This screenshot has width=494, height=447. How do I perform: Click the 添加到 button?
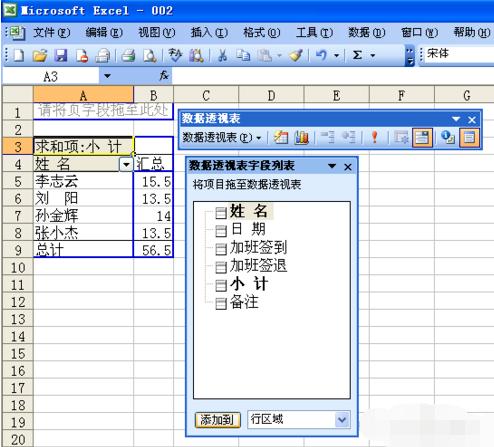(218, 420)
